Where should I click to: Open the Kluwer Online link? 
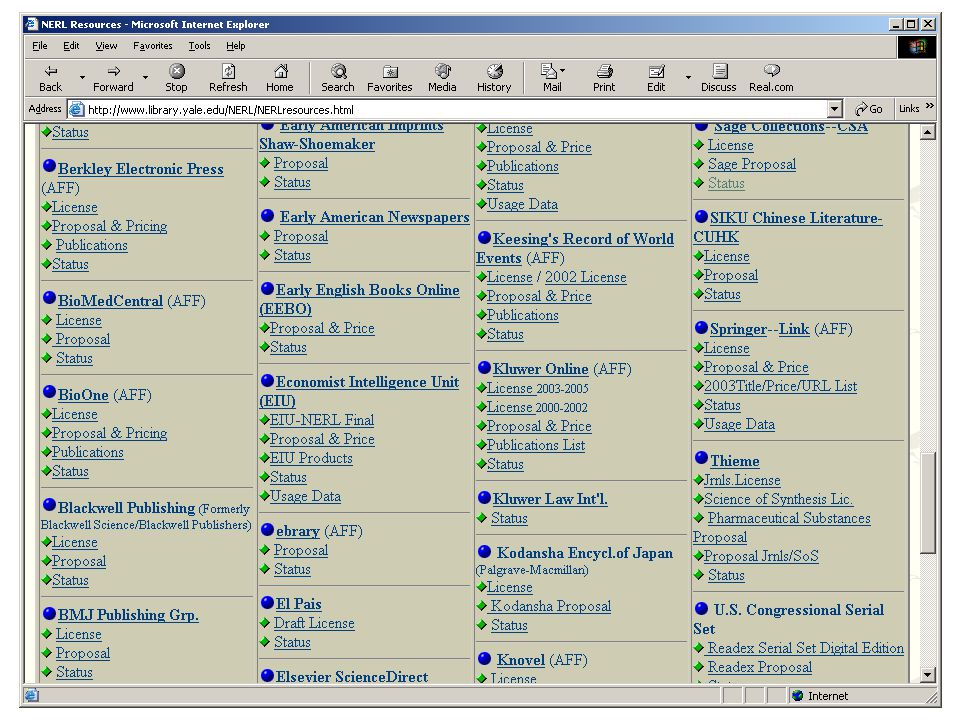coord(541,369)
